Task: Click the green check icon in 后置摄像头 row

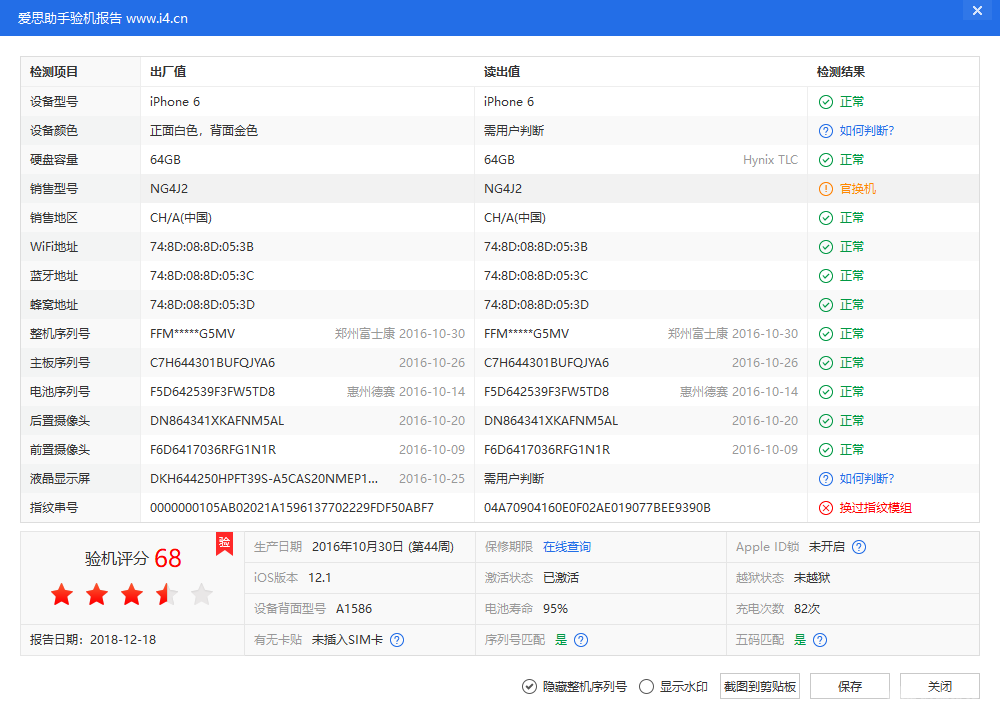Action: pos(825,421)
